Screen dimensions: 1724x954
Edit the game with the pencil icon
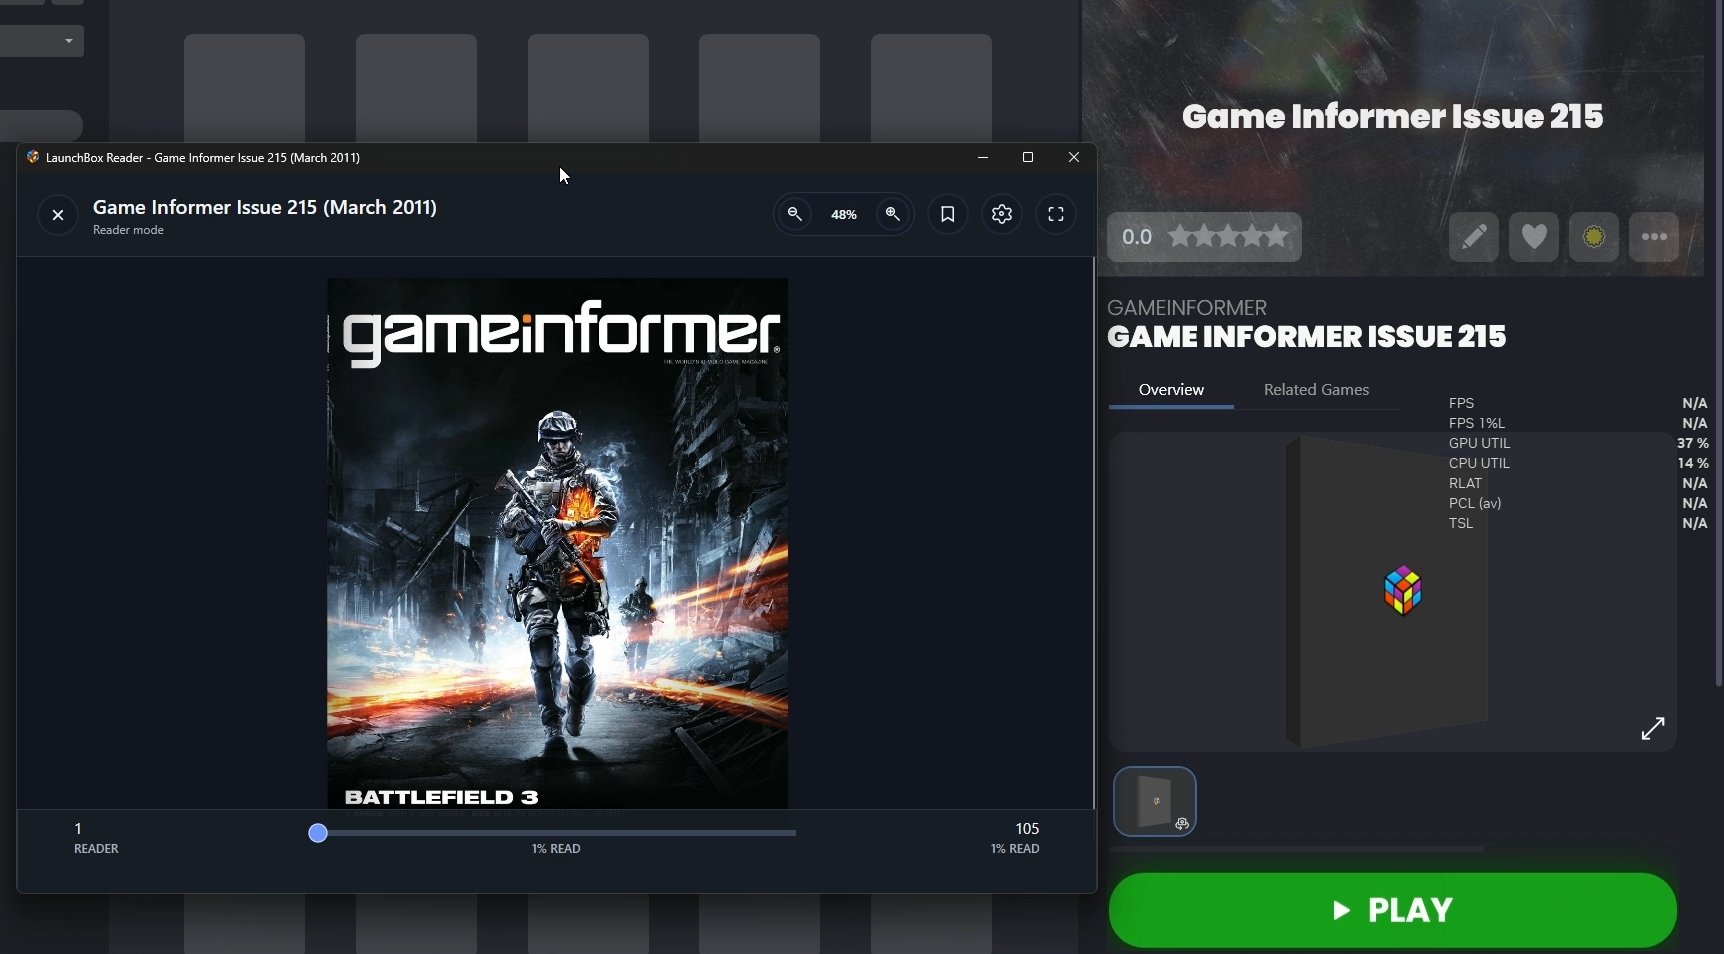tap(1474, 237)
